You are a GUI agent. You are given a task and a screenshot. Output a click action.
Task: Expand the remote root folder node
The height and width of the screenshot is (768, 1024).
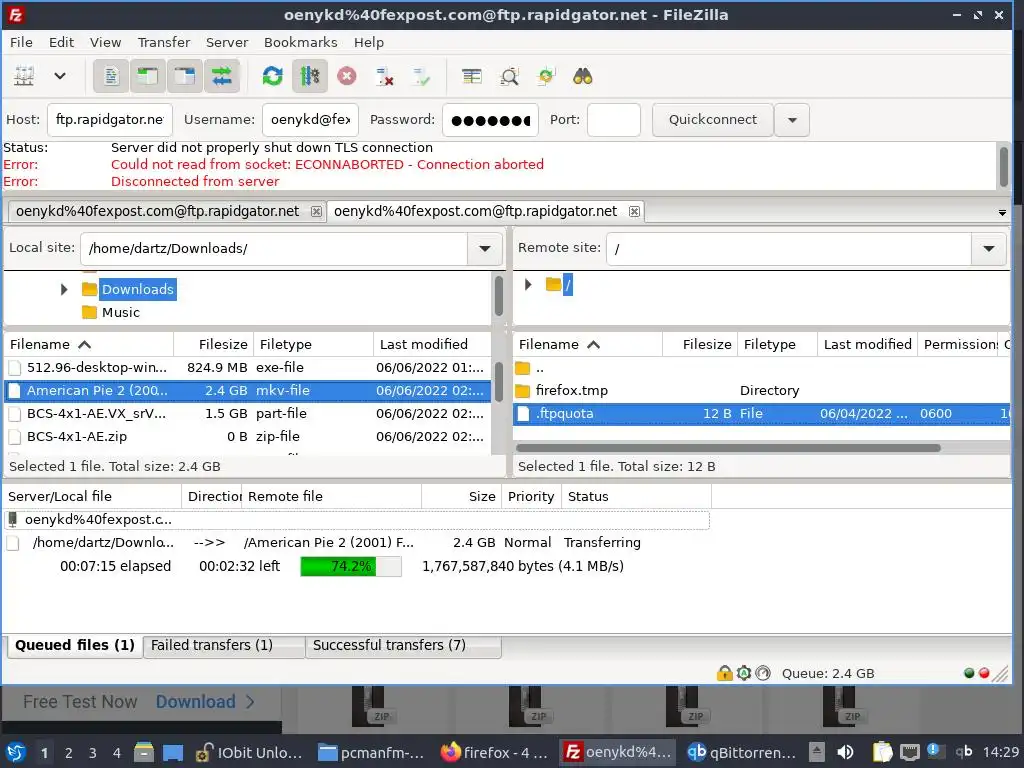528,285
